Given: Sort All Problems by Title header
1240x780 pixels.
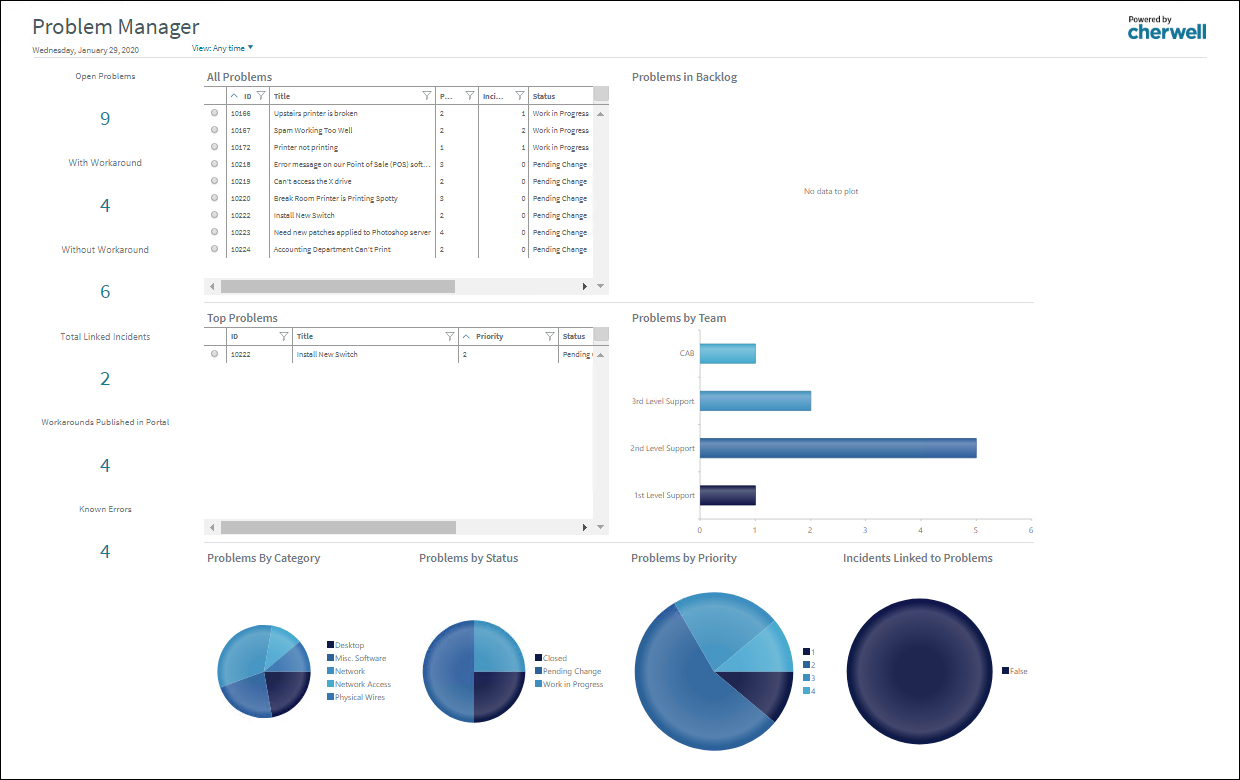Looking at the screenshot, I should pyautogui.click(x=282, y=97).
